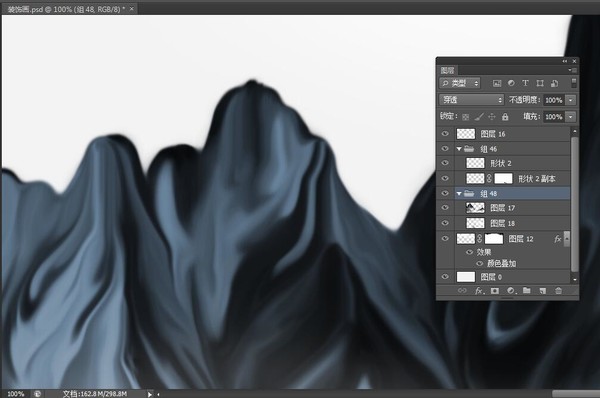Lock image pixels brush icon
600x398 pixels.
479,117
